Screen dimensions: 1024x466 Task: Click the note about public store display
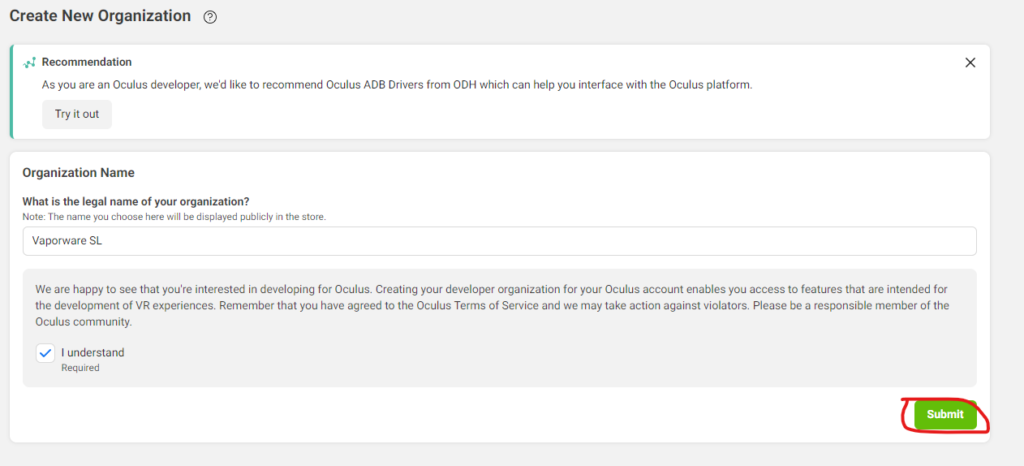coord(174,217)
